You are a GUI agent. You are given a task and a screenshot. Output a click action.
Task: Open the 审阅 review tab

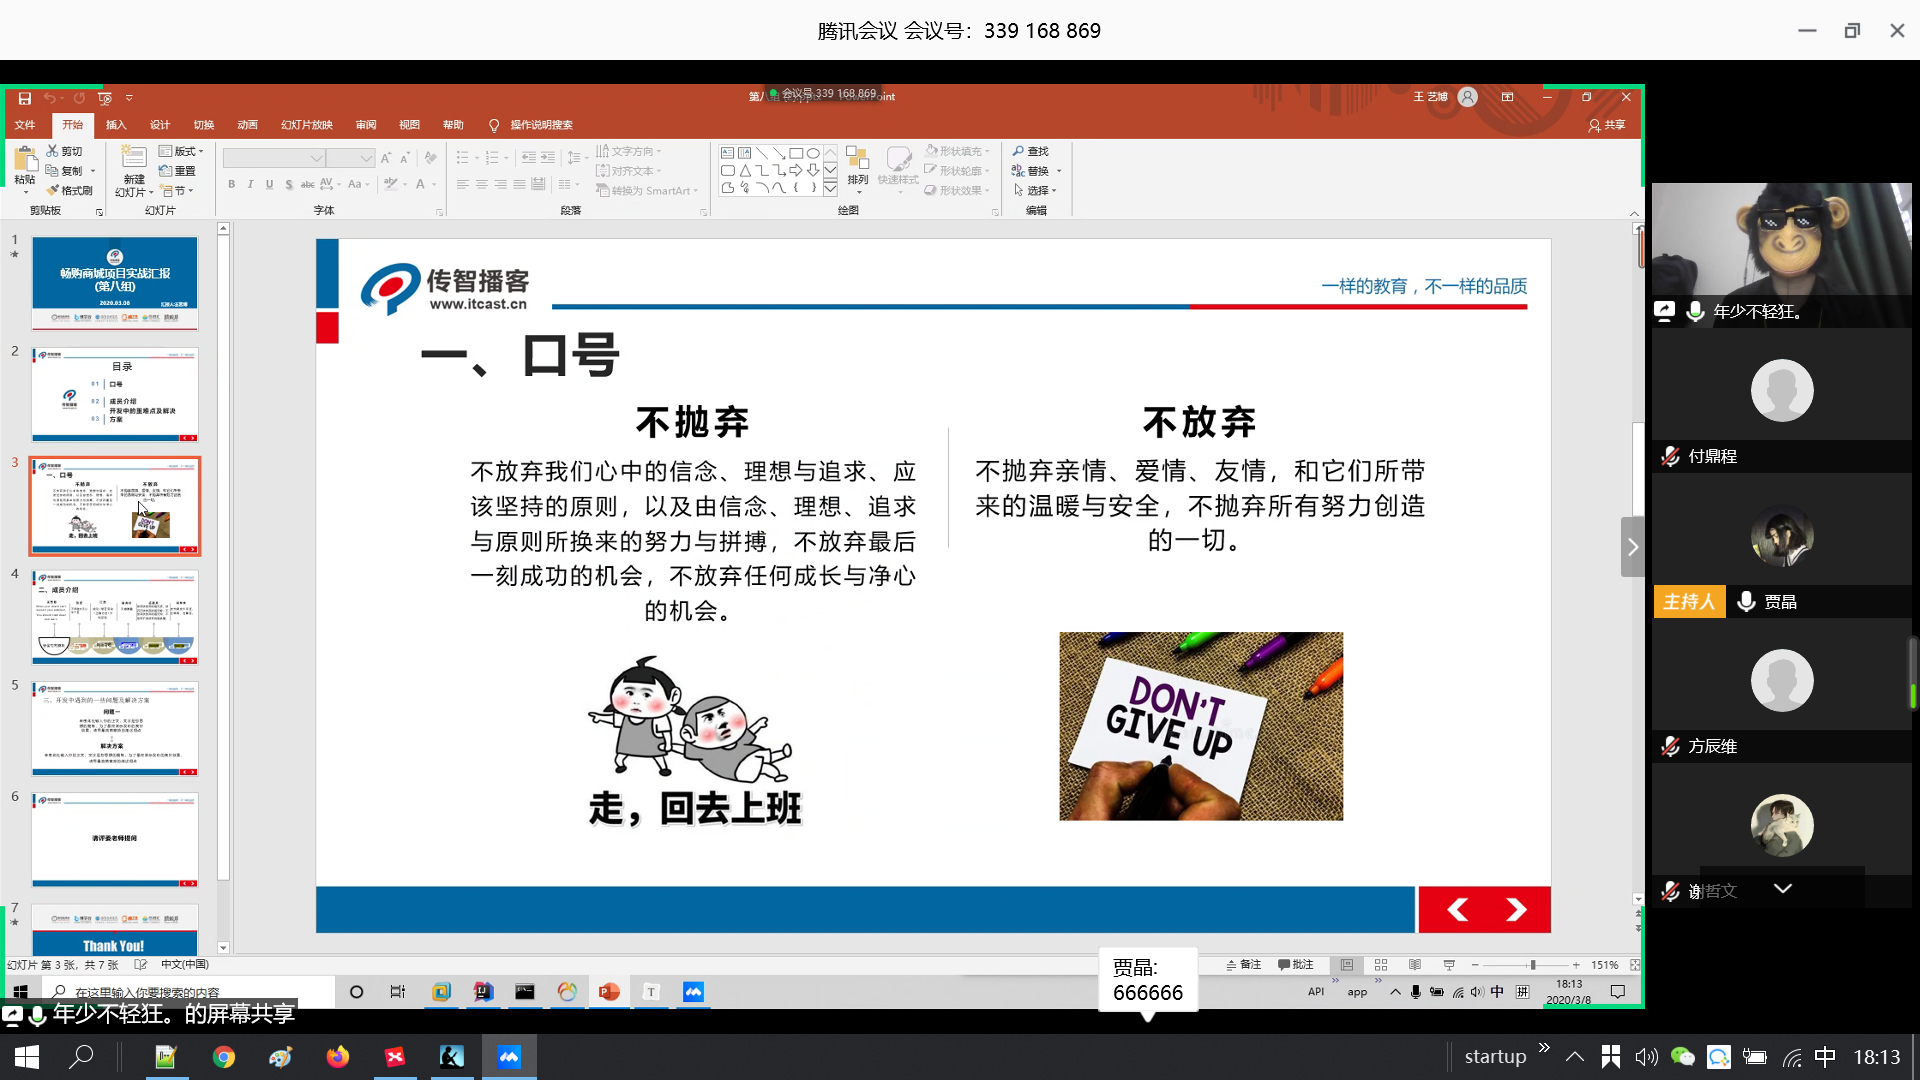366,125
